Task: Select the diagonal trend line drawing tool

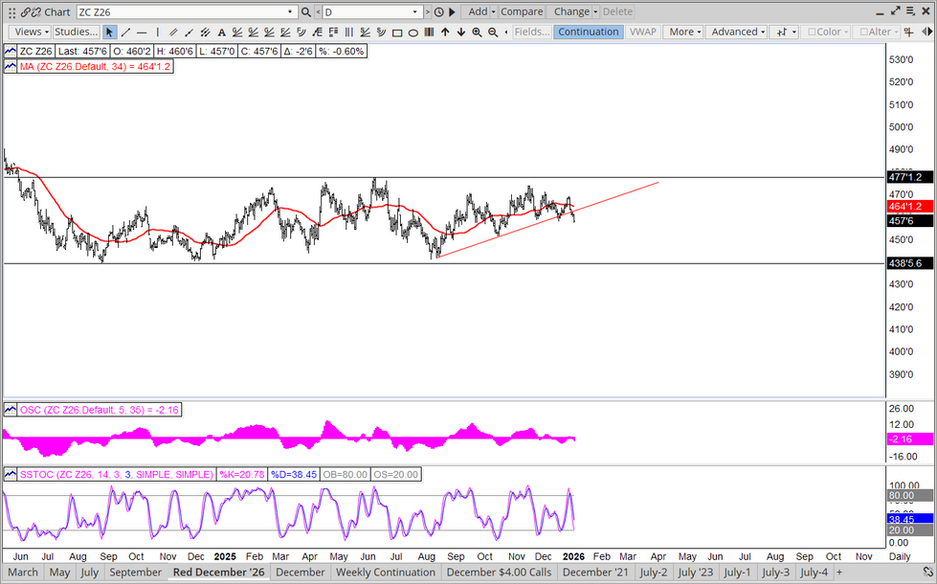Action: pos(125,32)
